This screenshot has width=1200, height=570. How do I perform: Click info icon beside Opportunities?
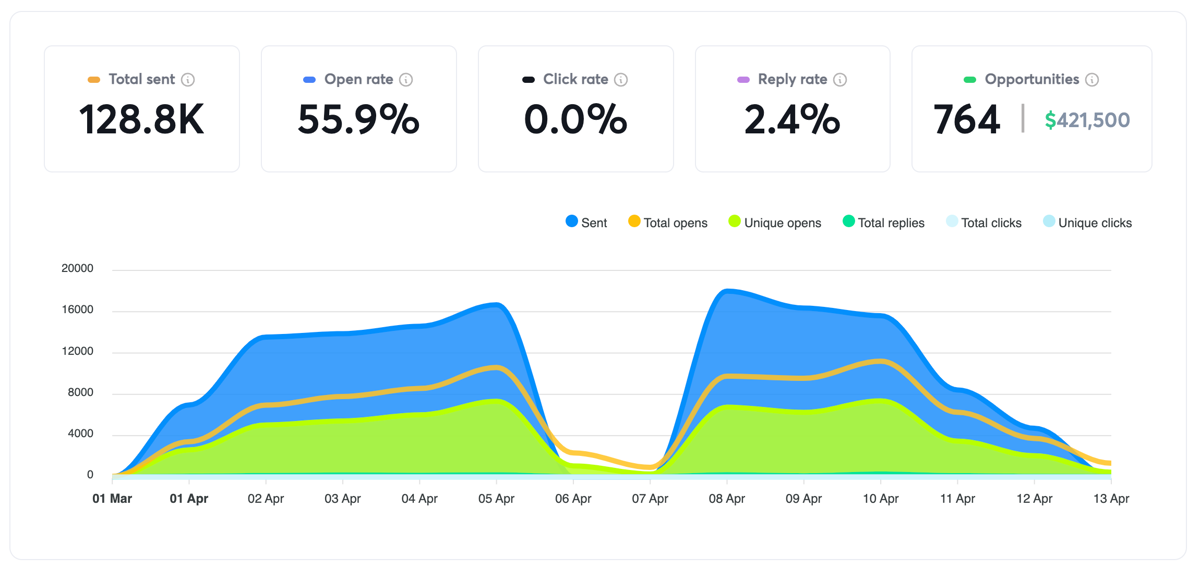click(x=1092, y=80)
